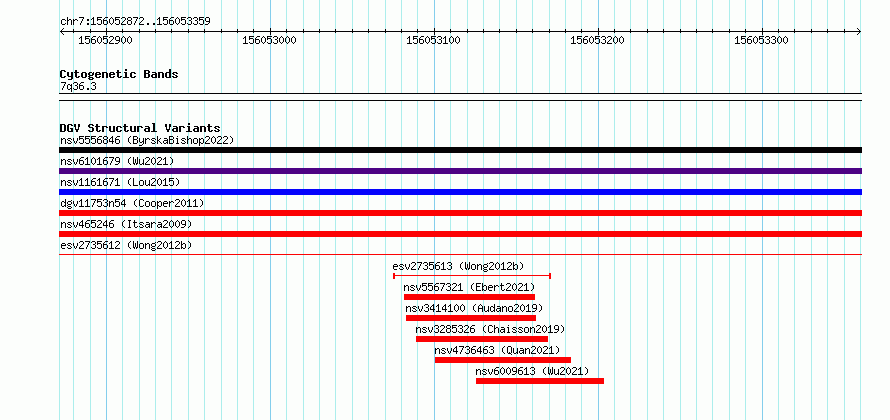
Task: Click the red nsv4736463 variant bar
Action: pos(503,360)
